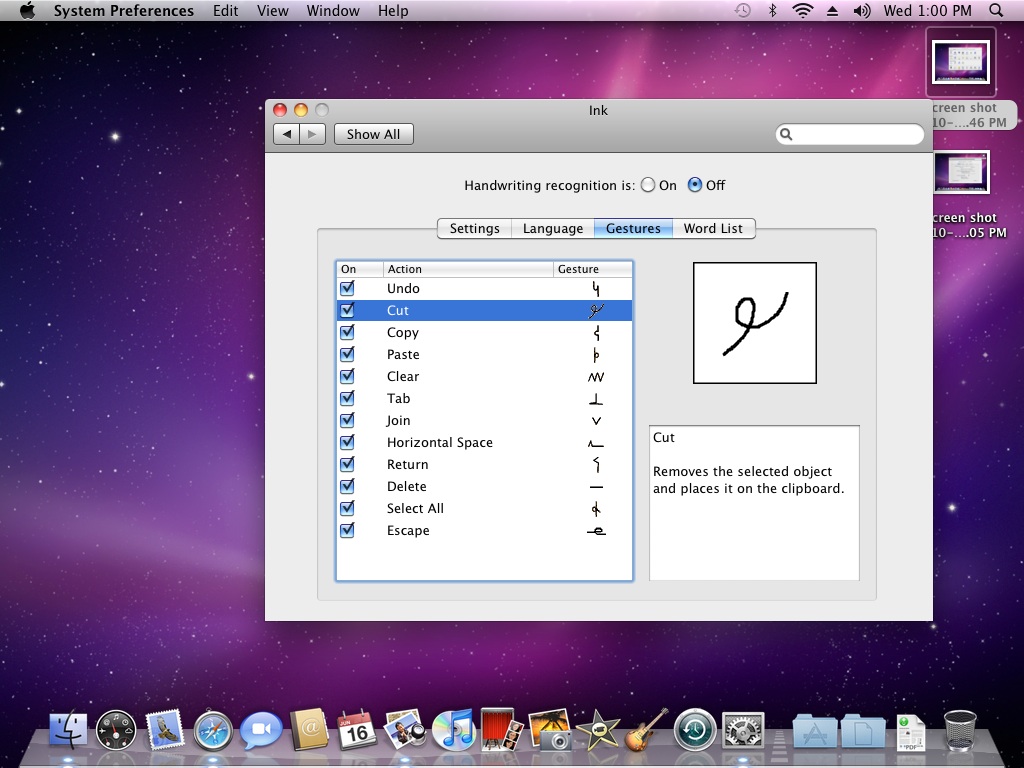Viewport: 1024px width, 768px height.
Task: Open the Help menu
Action: pos(392,10)
